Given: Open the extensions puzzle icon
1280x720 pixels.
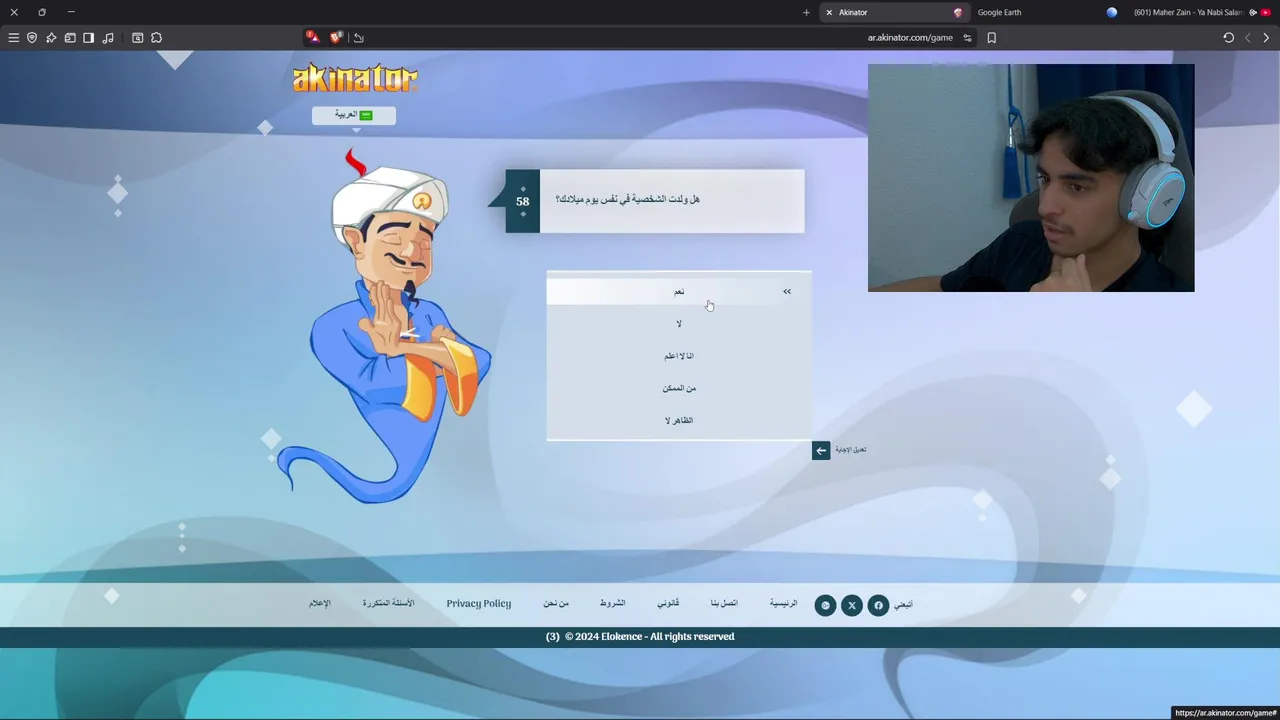Looking at the screenshot, I should click(157, 38).
